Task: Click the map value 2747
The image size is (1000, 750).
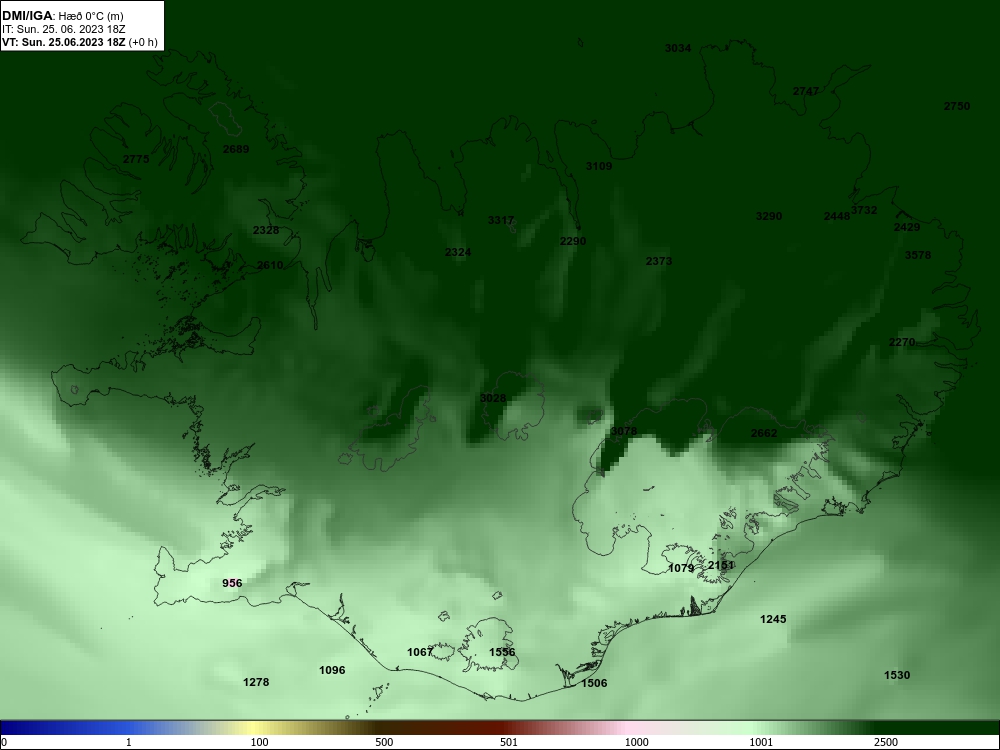Action: point(805,91)
